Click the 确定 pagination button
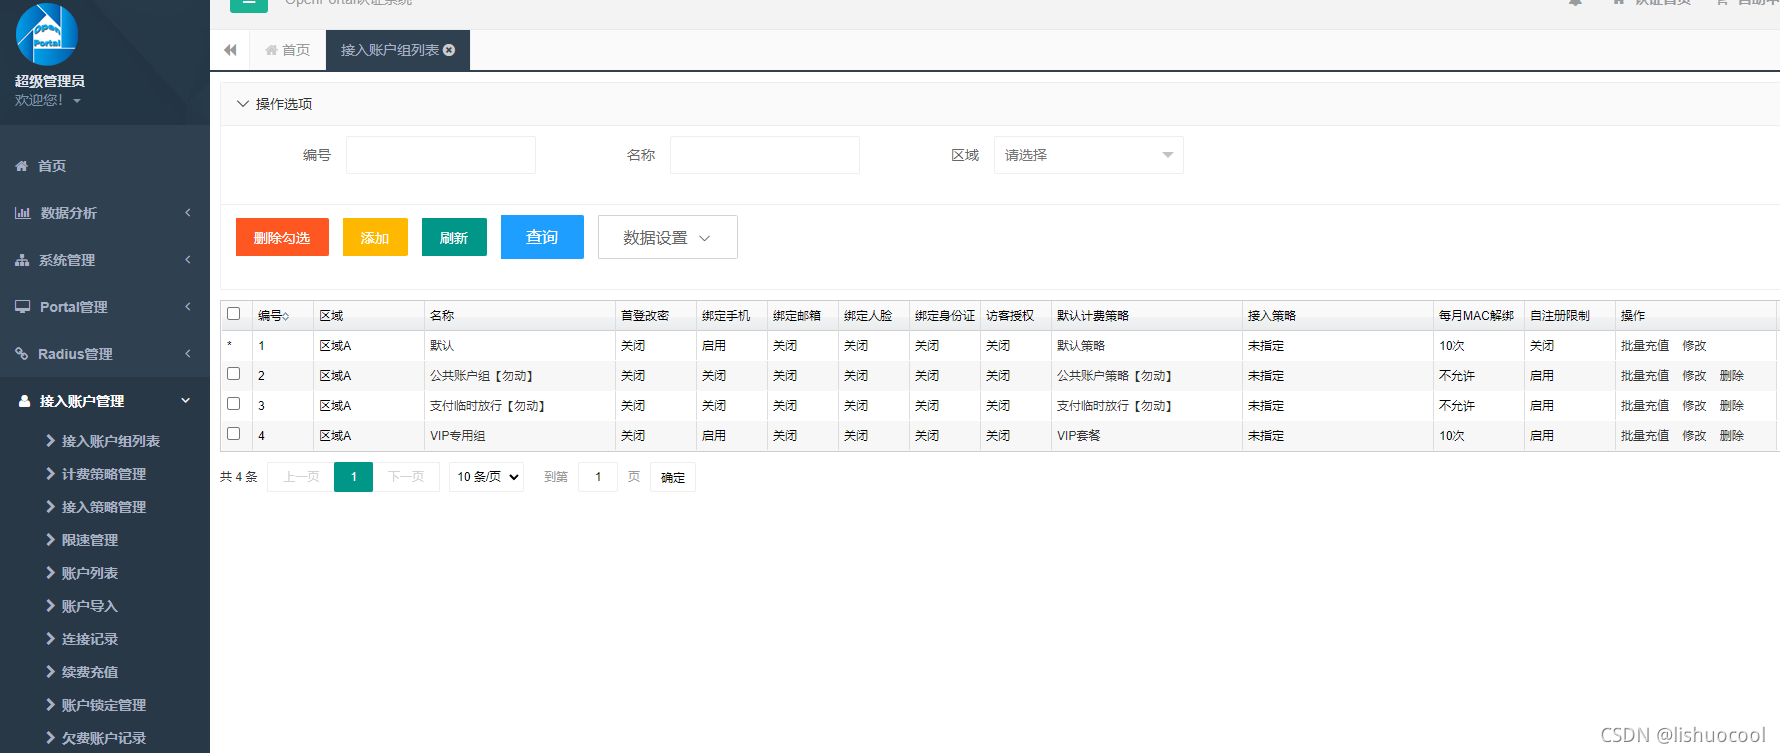 coord(673,477)
